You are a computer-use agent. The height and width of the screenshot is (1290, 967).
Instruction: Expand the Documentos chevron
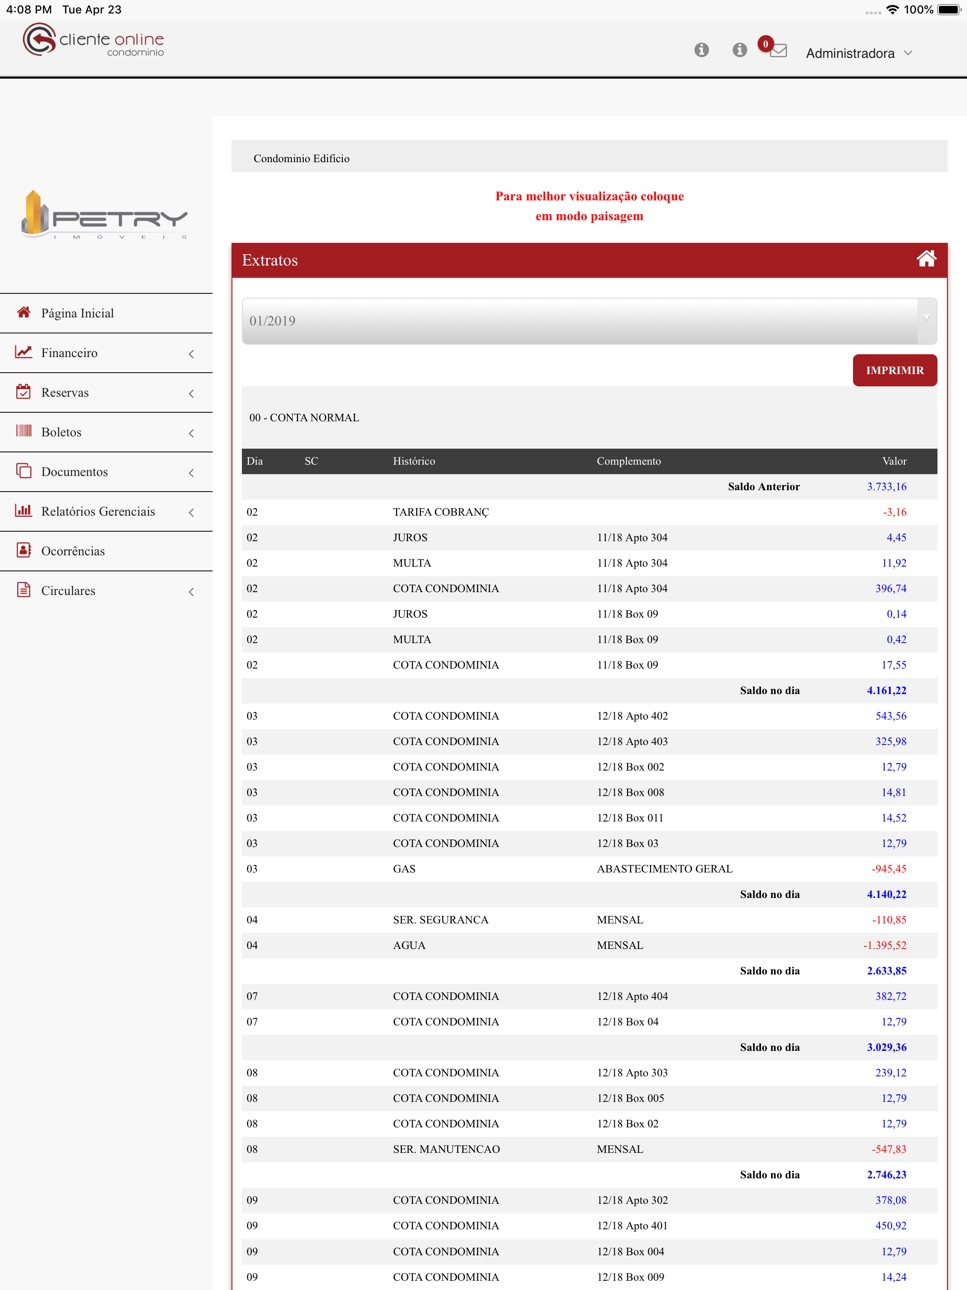pyautogui.click(x=191, y=473)
